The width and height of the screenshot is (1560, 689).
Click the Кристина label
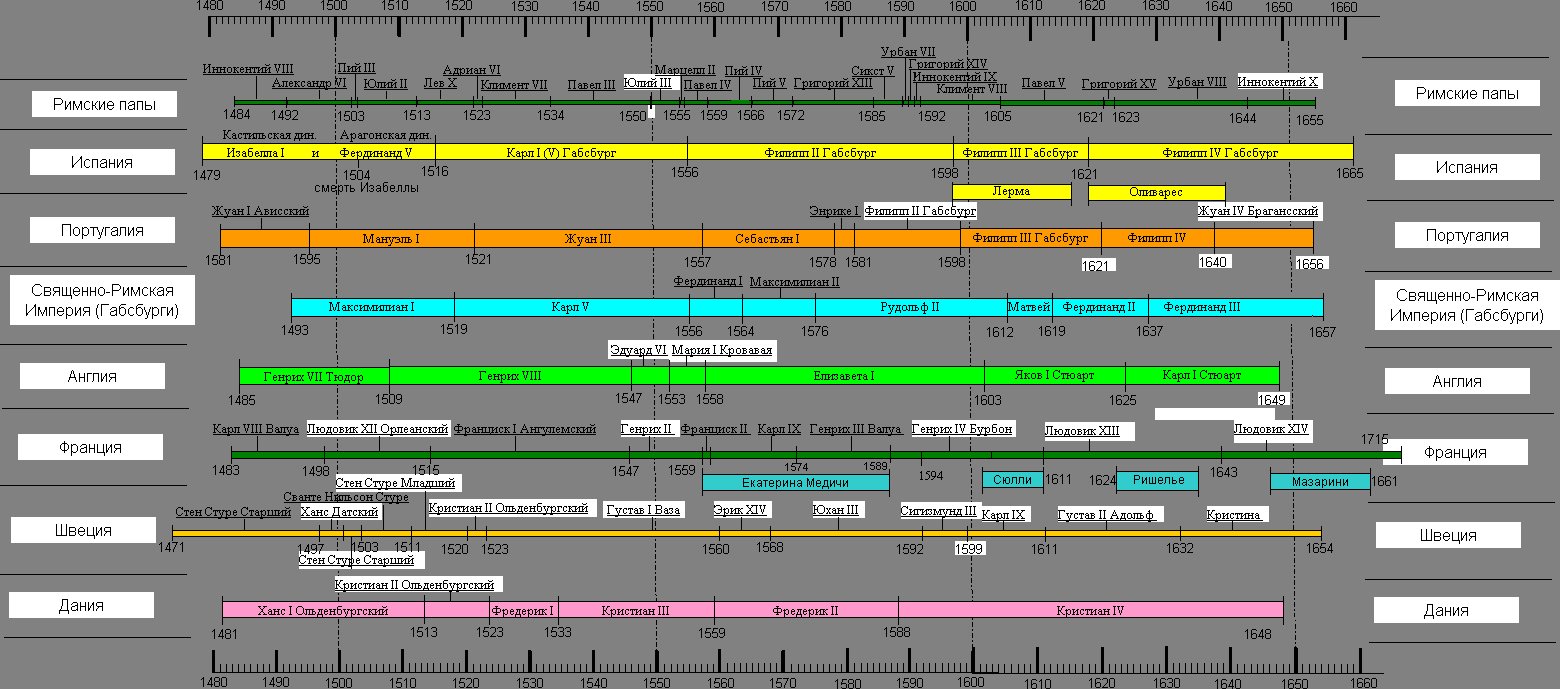point(1237,515)
